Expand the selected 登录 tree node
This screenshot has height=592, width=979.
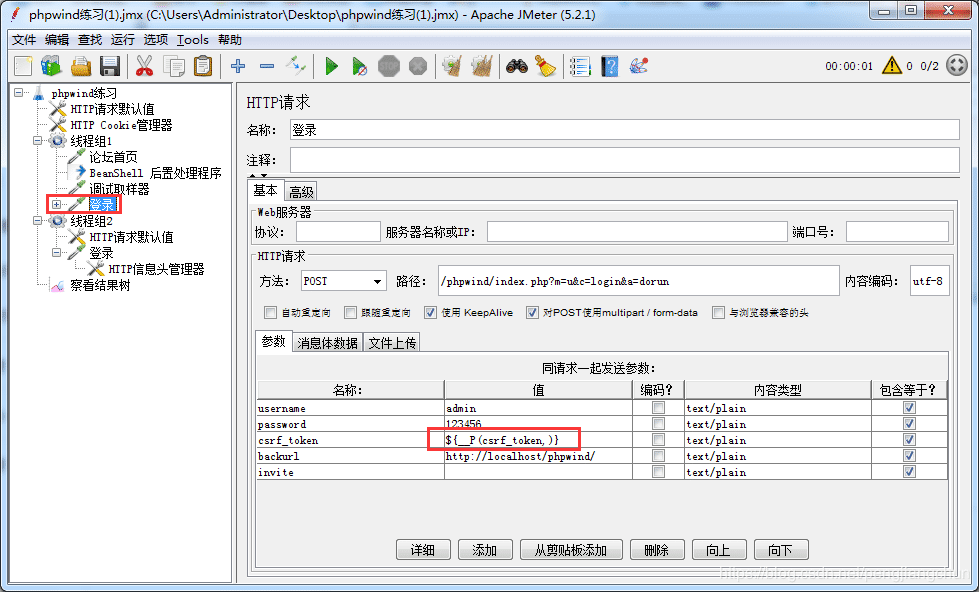(x=57, y=205)
